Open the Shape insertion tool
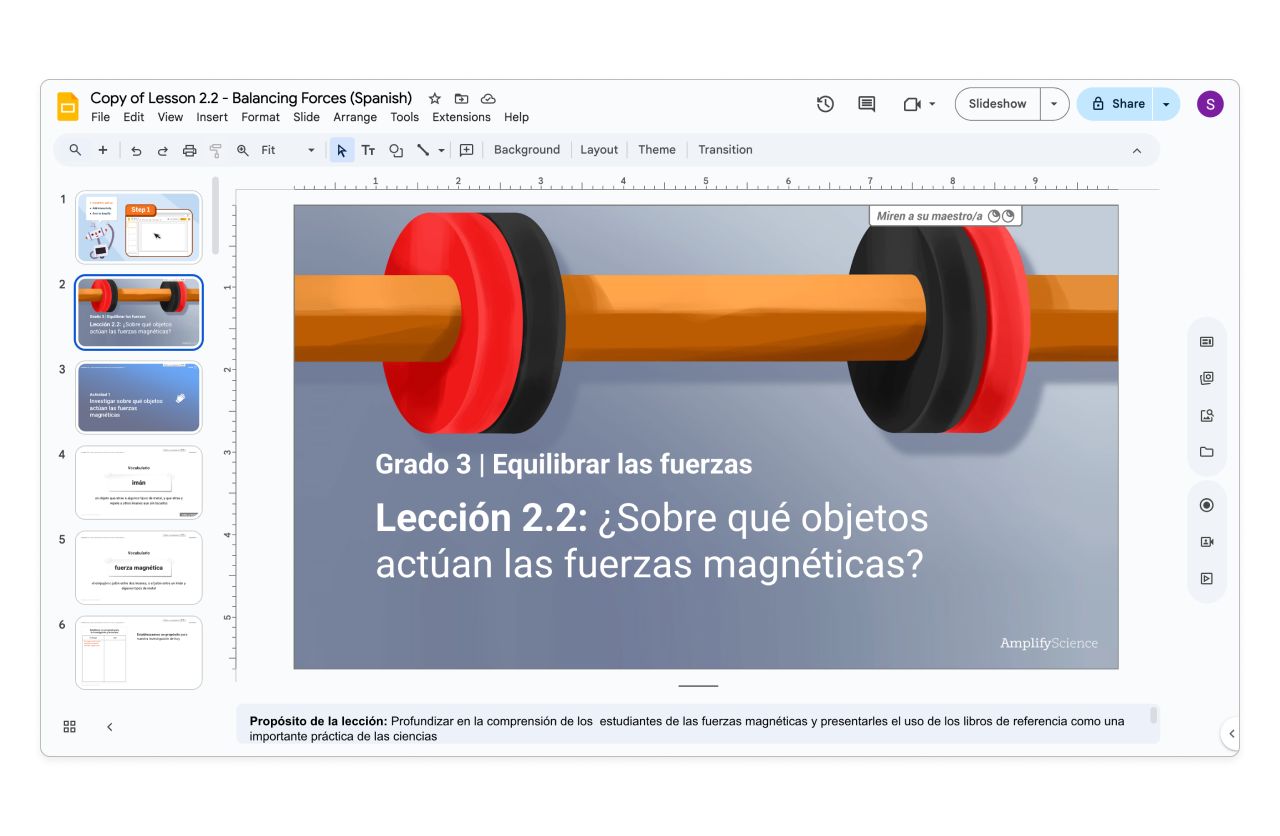The image size is (1280, 836). [x=395, y=149]
